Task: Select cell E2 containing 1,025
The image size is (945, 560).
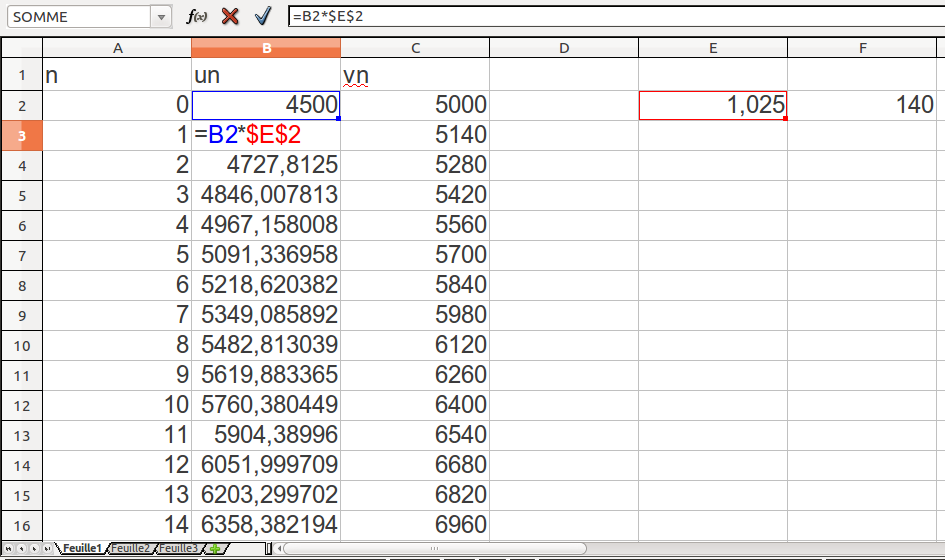Action: (x=713, y=105)
